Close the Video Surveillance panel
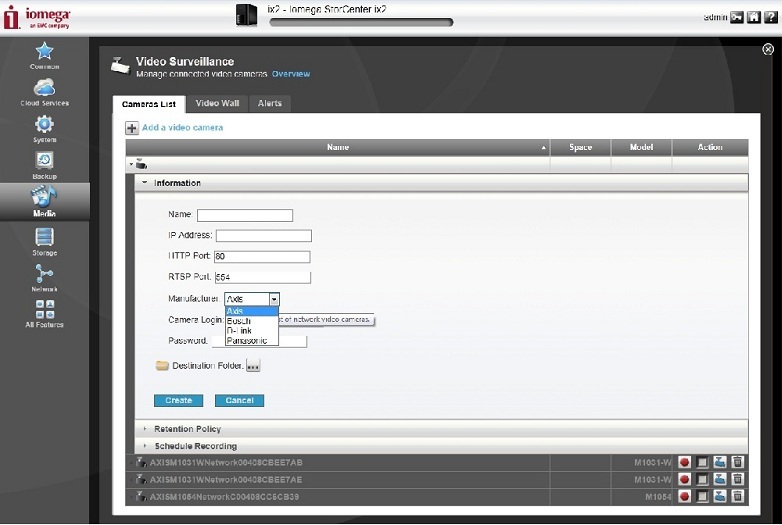 pyautogui.click(x=768, y=49)
